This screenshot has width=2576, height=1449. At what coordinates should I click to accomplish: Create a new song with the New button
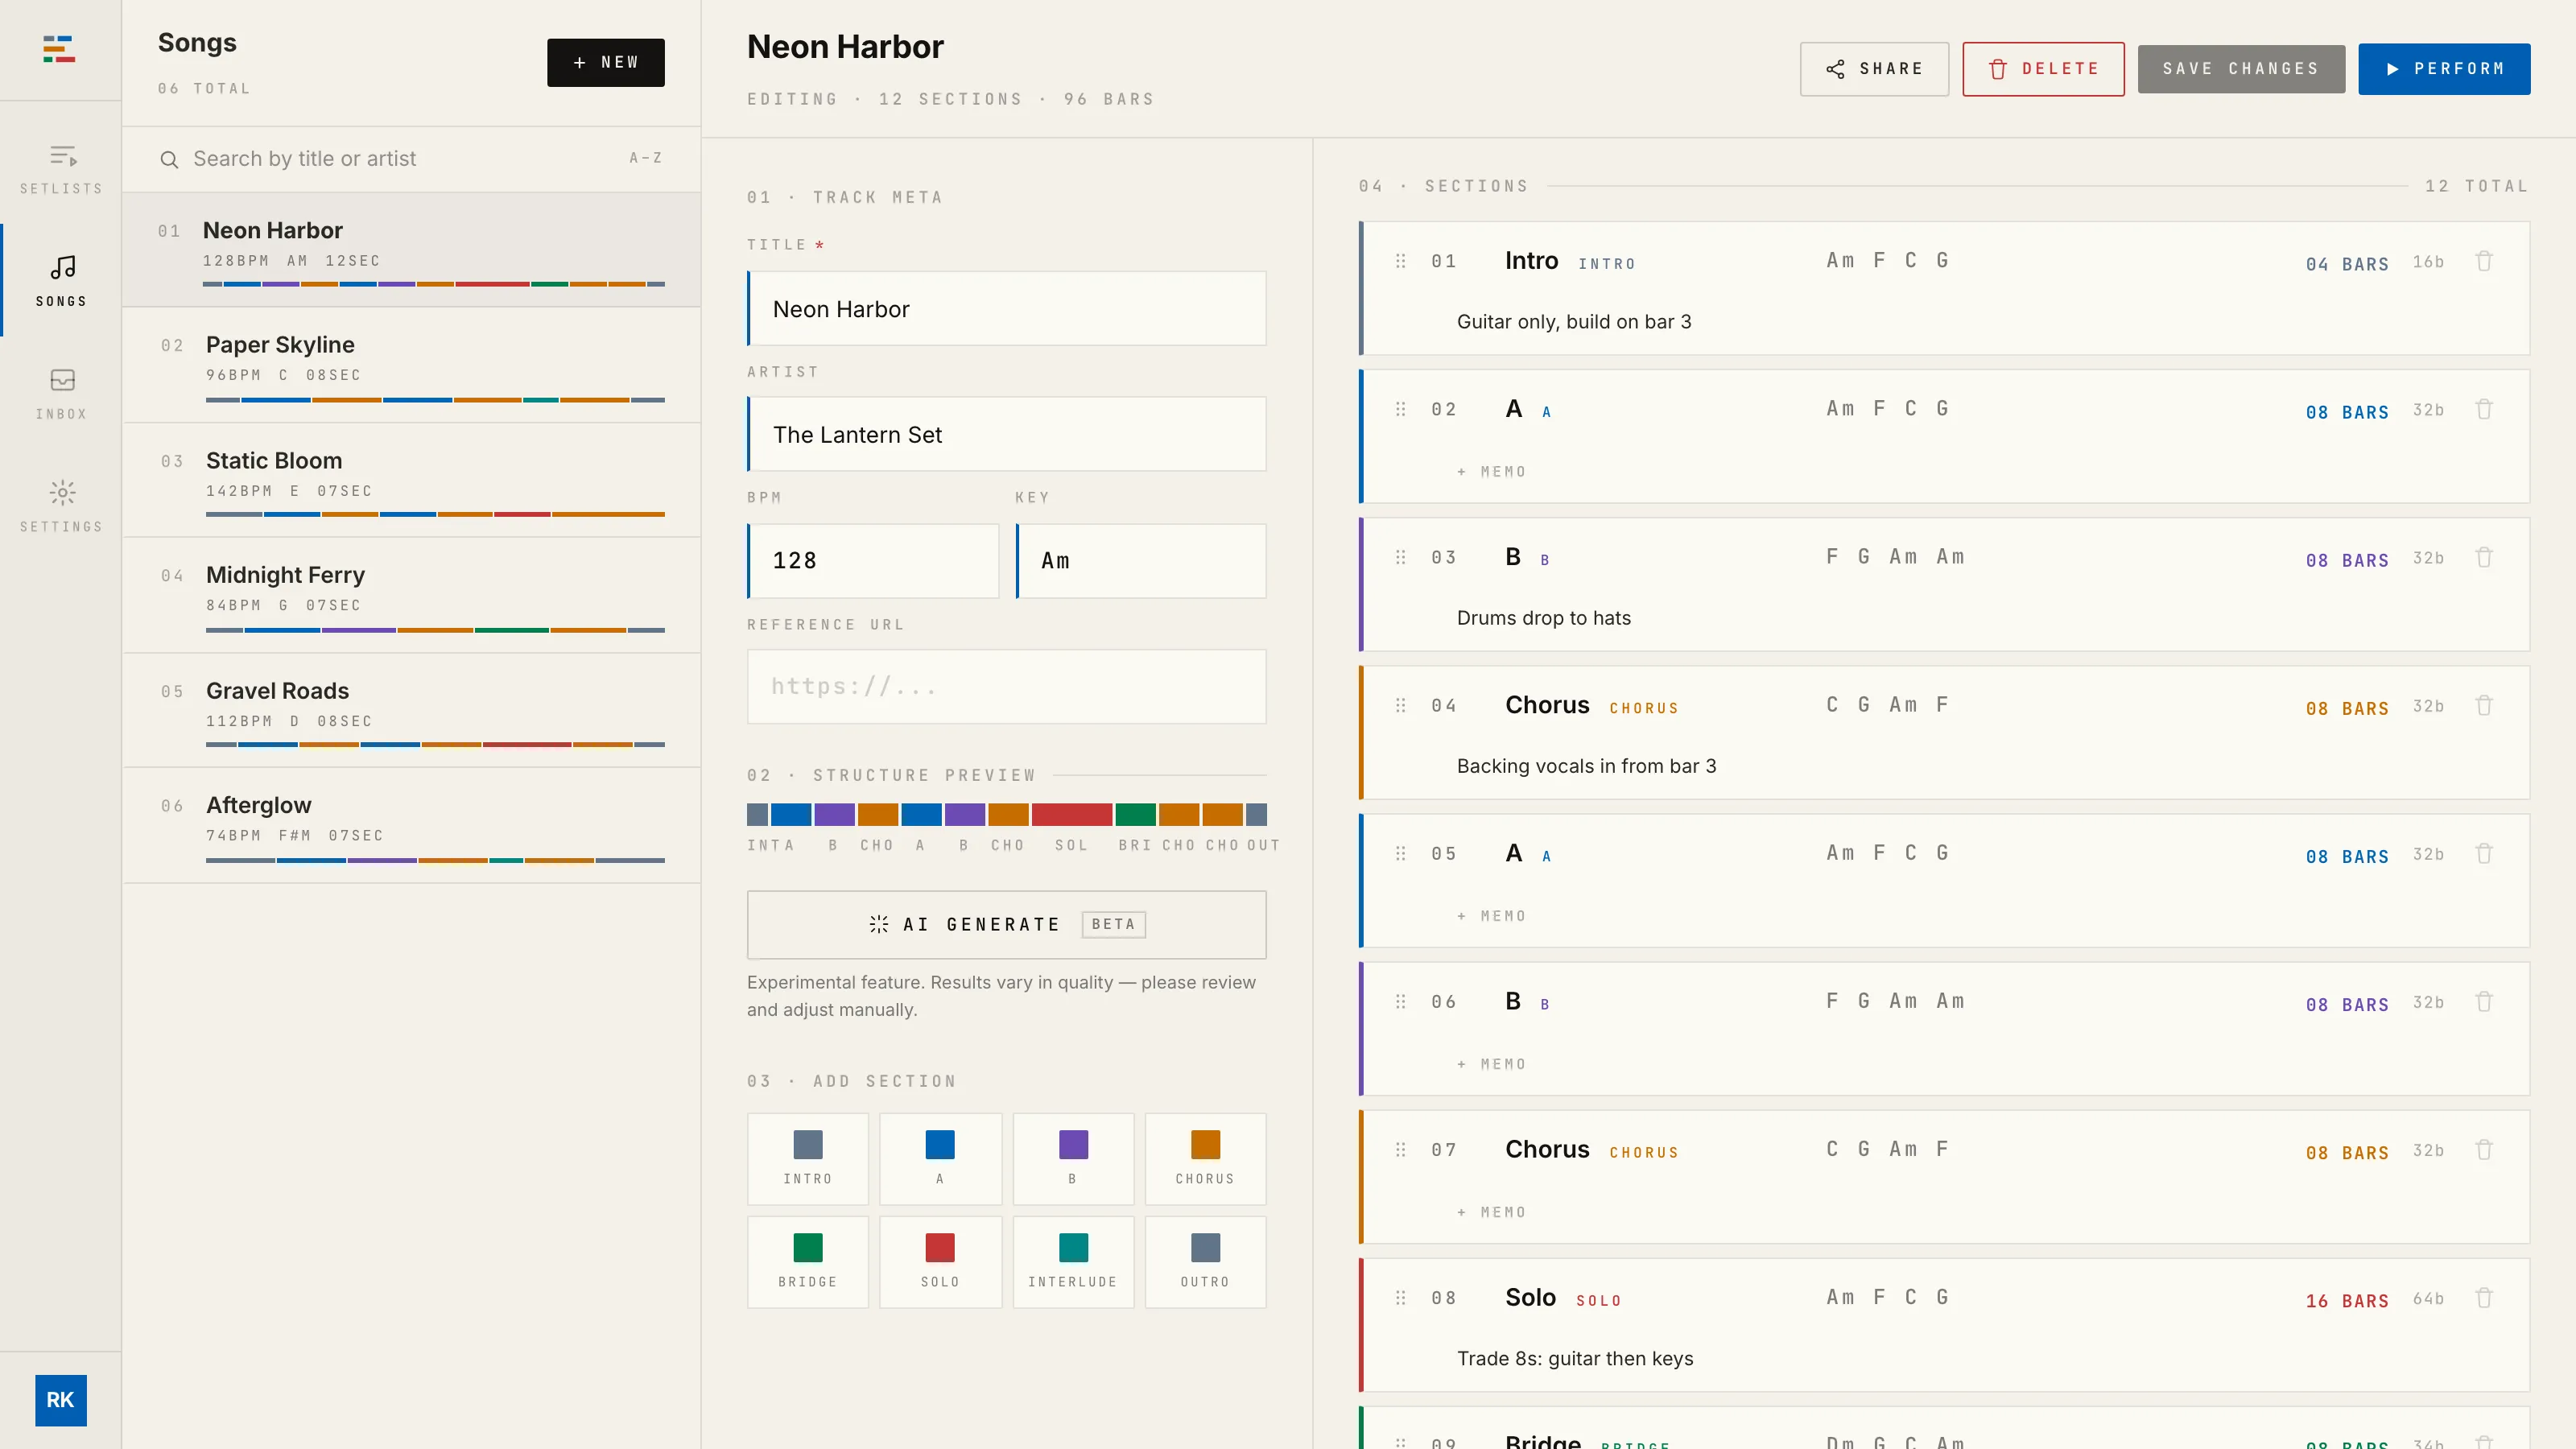point(605,62)
